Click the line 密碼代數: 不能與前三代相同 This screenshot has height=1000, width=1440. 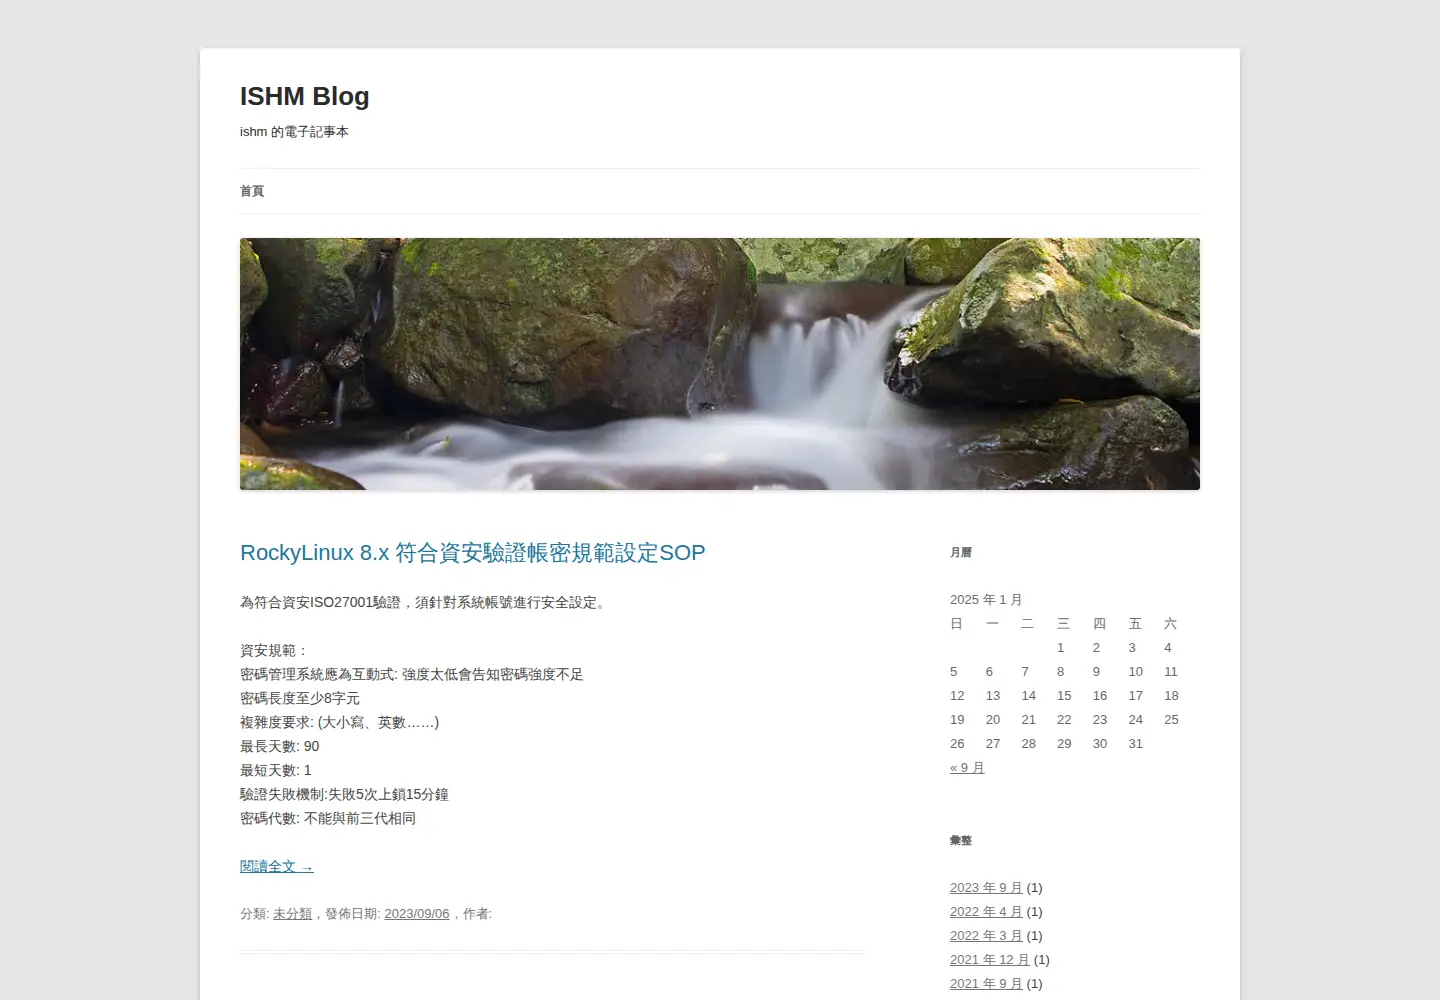pyautogui.click(x=328, y=818)
